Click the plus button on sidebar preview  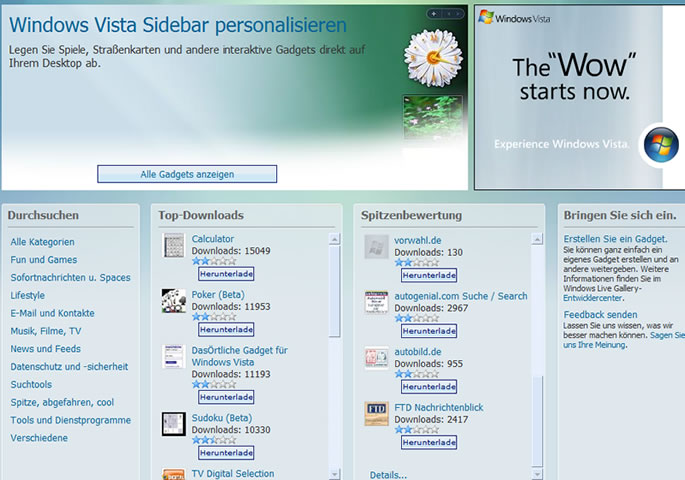coord(434,14)
